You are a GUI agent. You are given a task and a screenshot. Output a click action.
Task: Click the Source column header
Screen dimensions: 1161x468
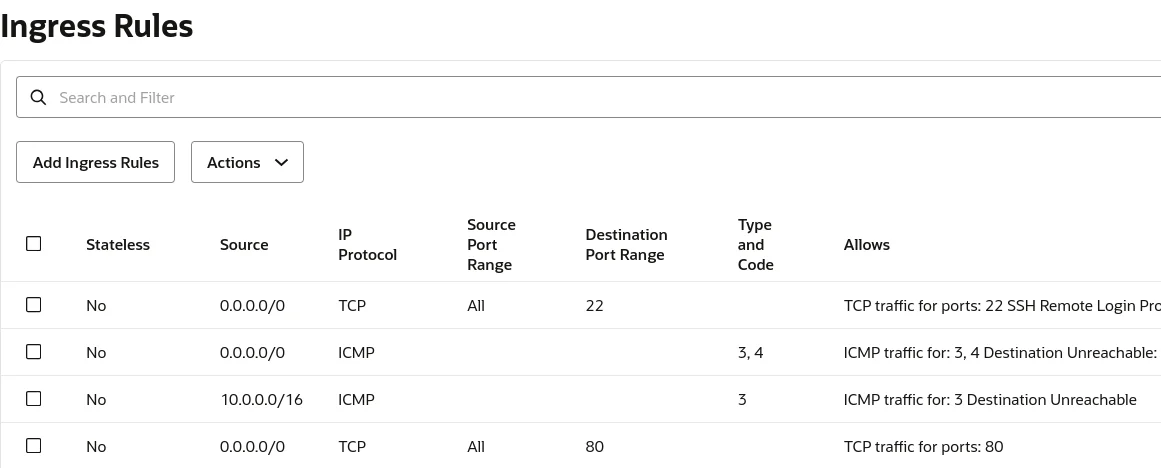[x=244, y=245]
